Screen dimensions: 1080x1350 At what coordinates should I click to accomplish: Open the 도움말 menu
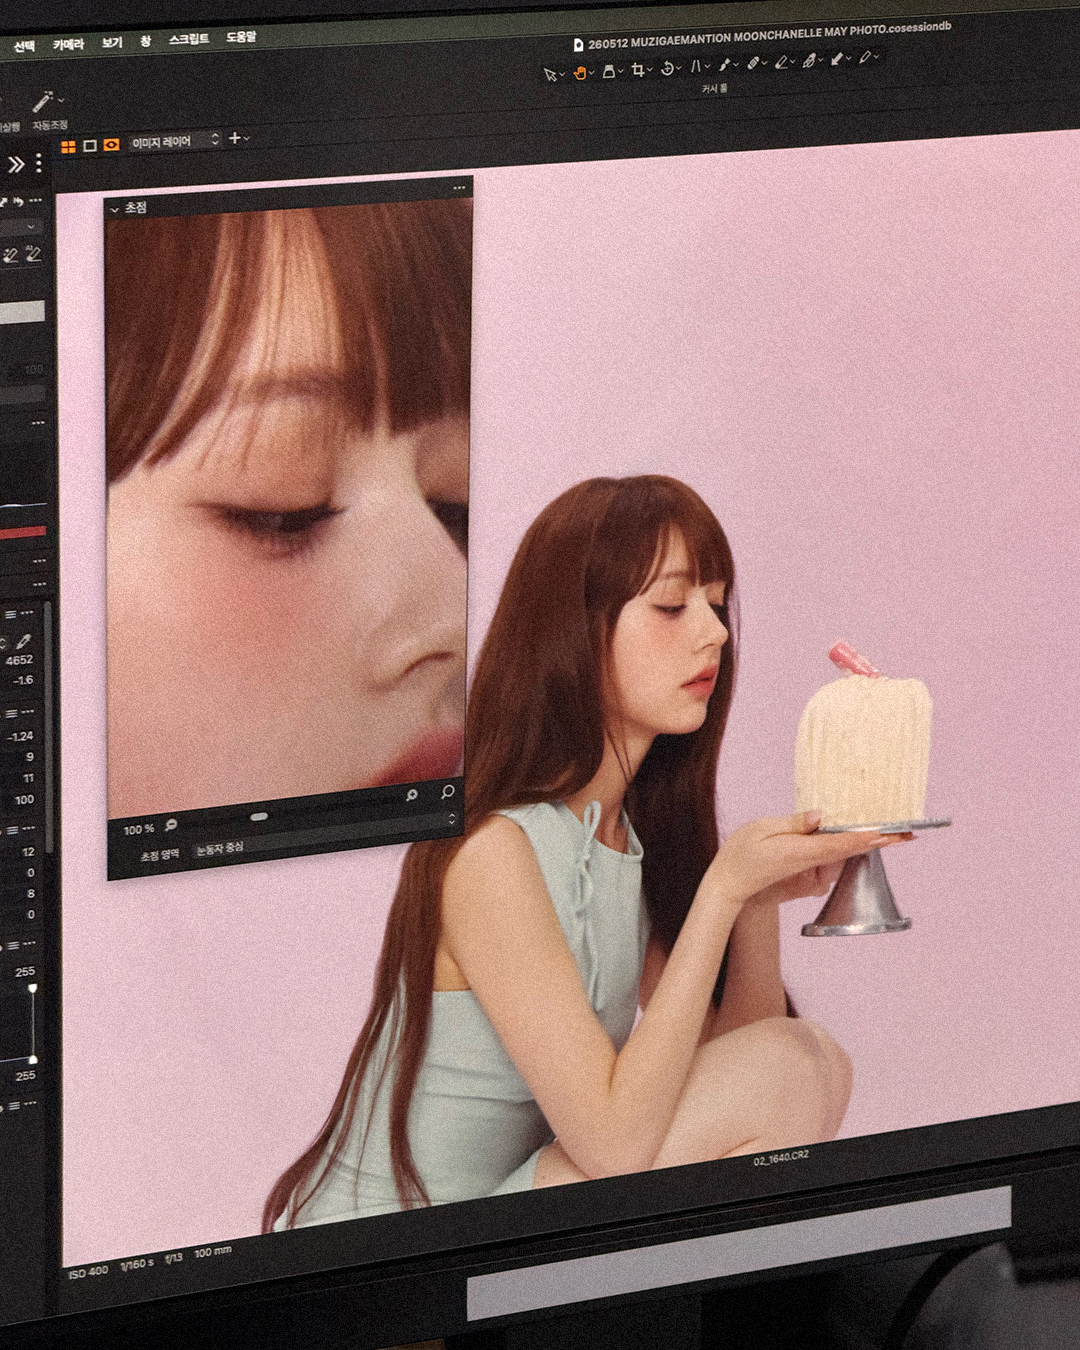241,37
